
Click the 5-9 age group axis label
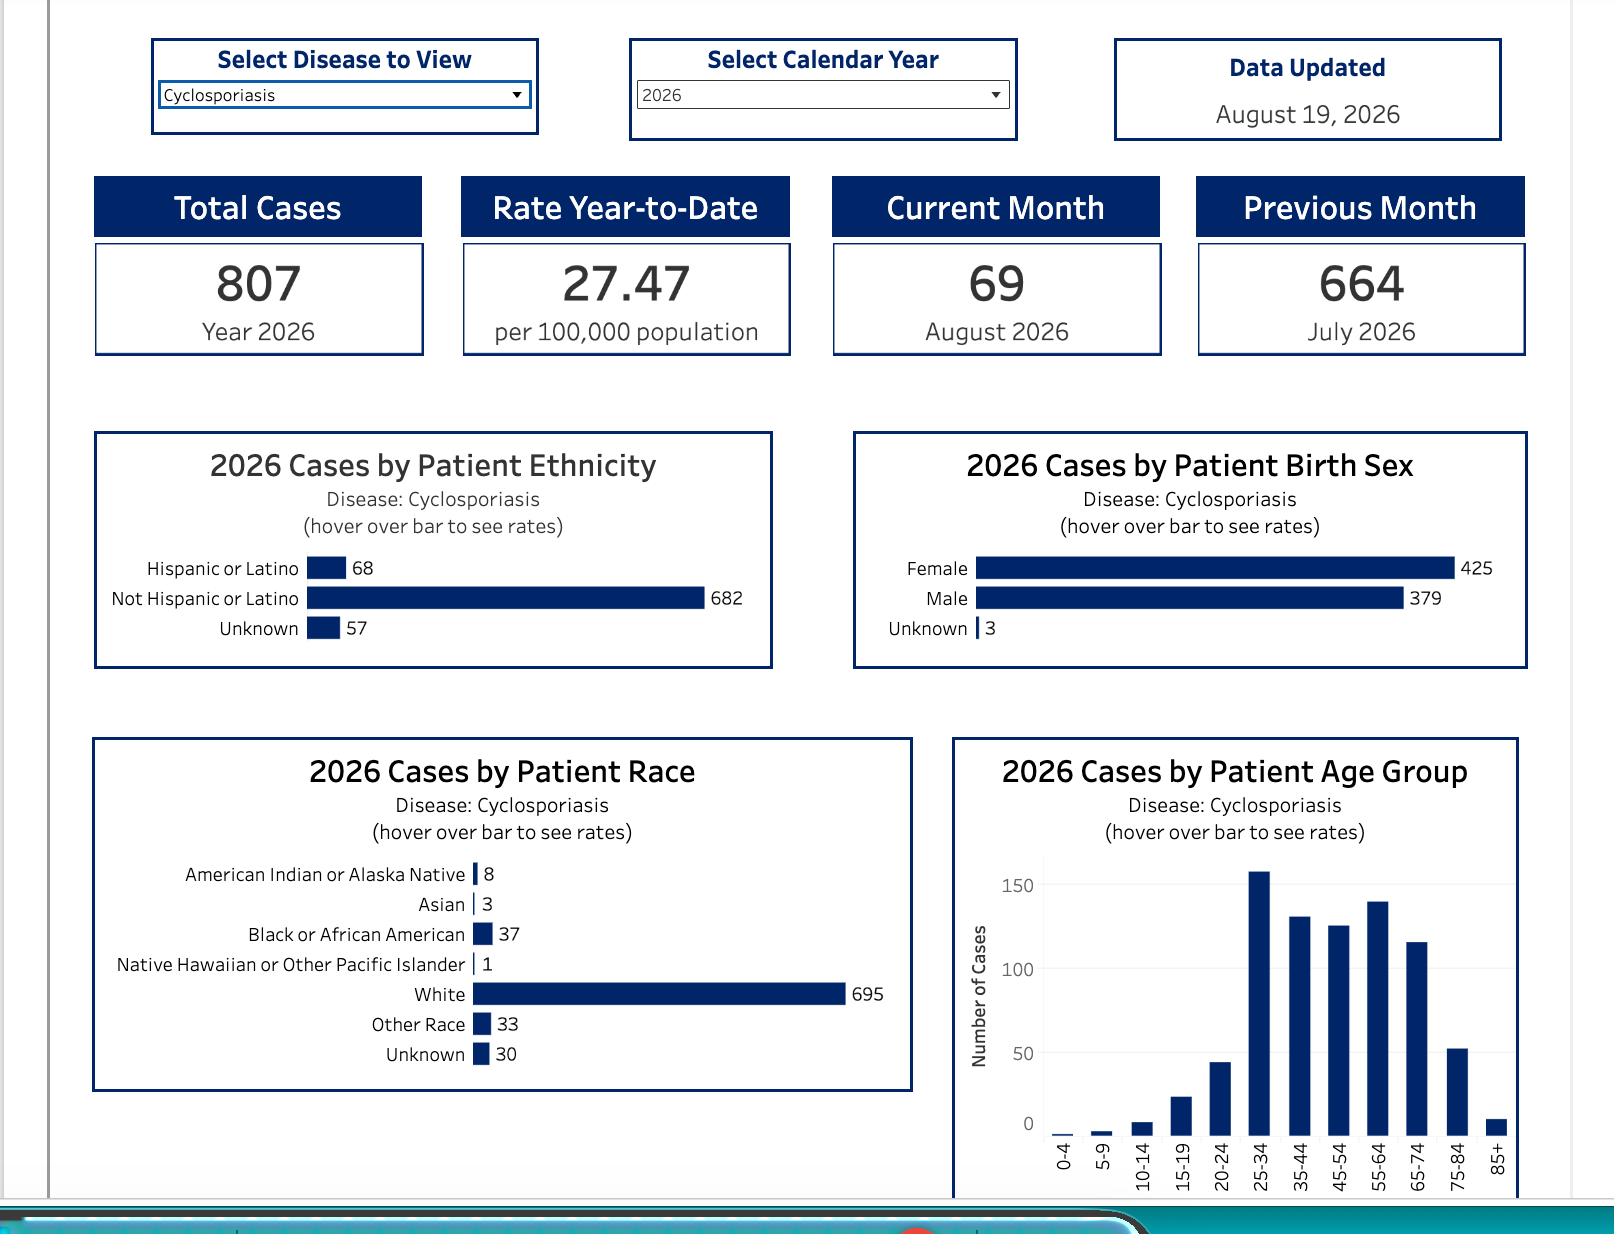click(1102, 1157)
